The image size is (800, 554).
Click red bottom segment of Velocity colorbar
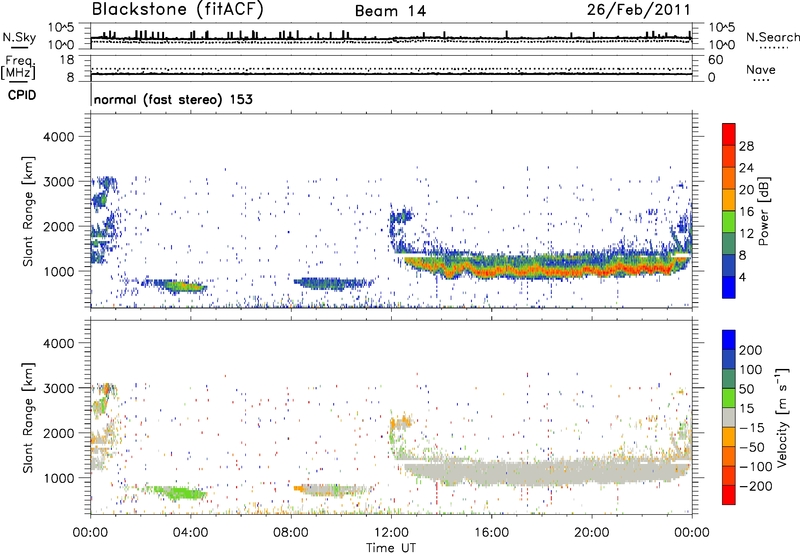[x=729, y=495]
